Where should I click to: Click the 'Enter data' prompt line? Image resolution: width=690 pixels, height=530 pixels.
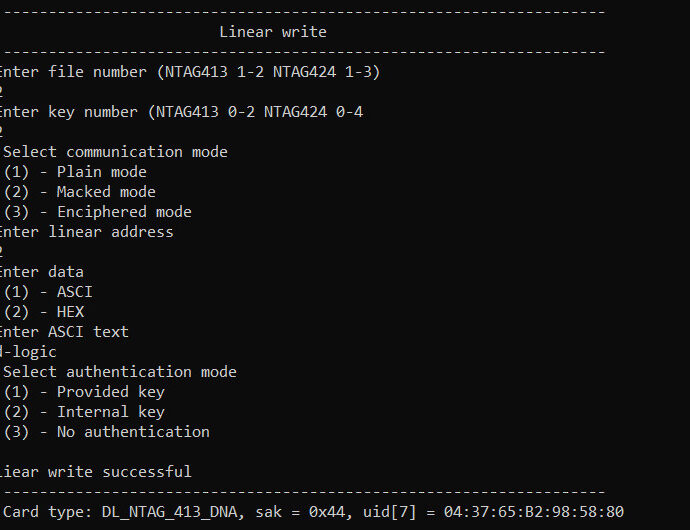(42, 272)
